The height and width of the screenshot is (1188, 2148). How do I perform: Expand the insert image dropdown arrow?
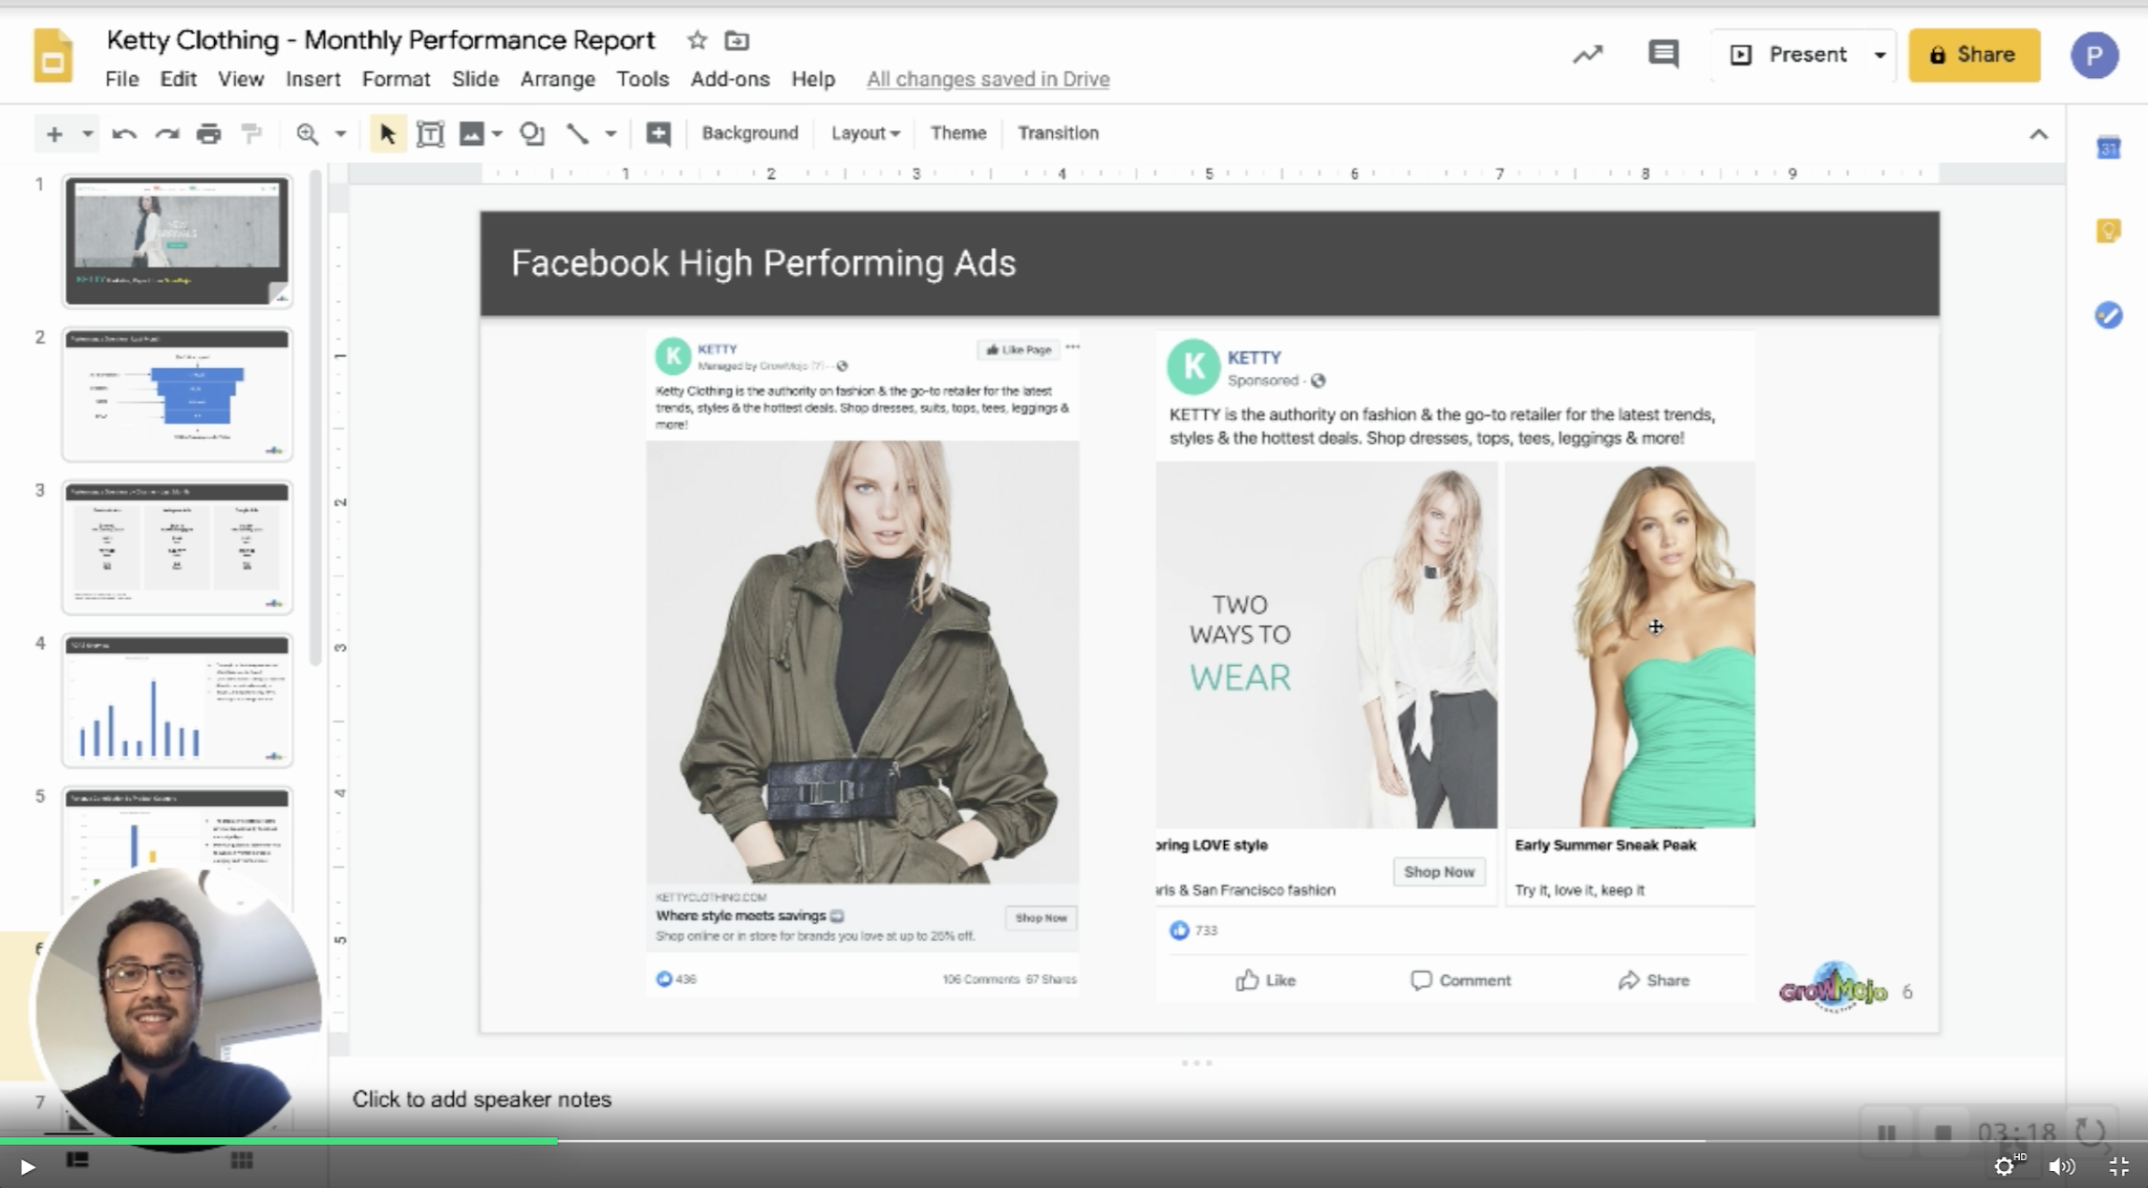(497, 134)
